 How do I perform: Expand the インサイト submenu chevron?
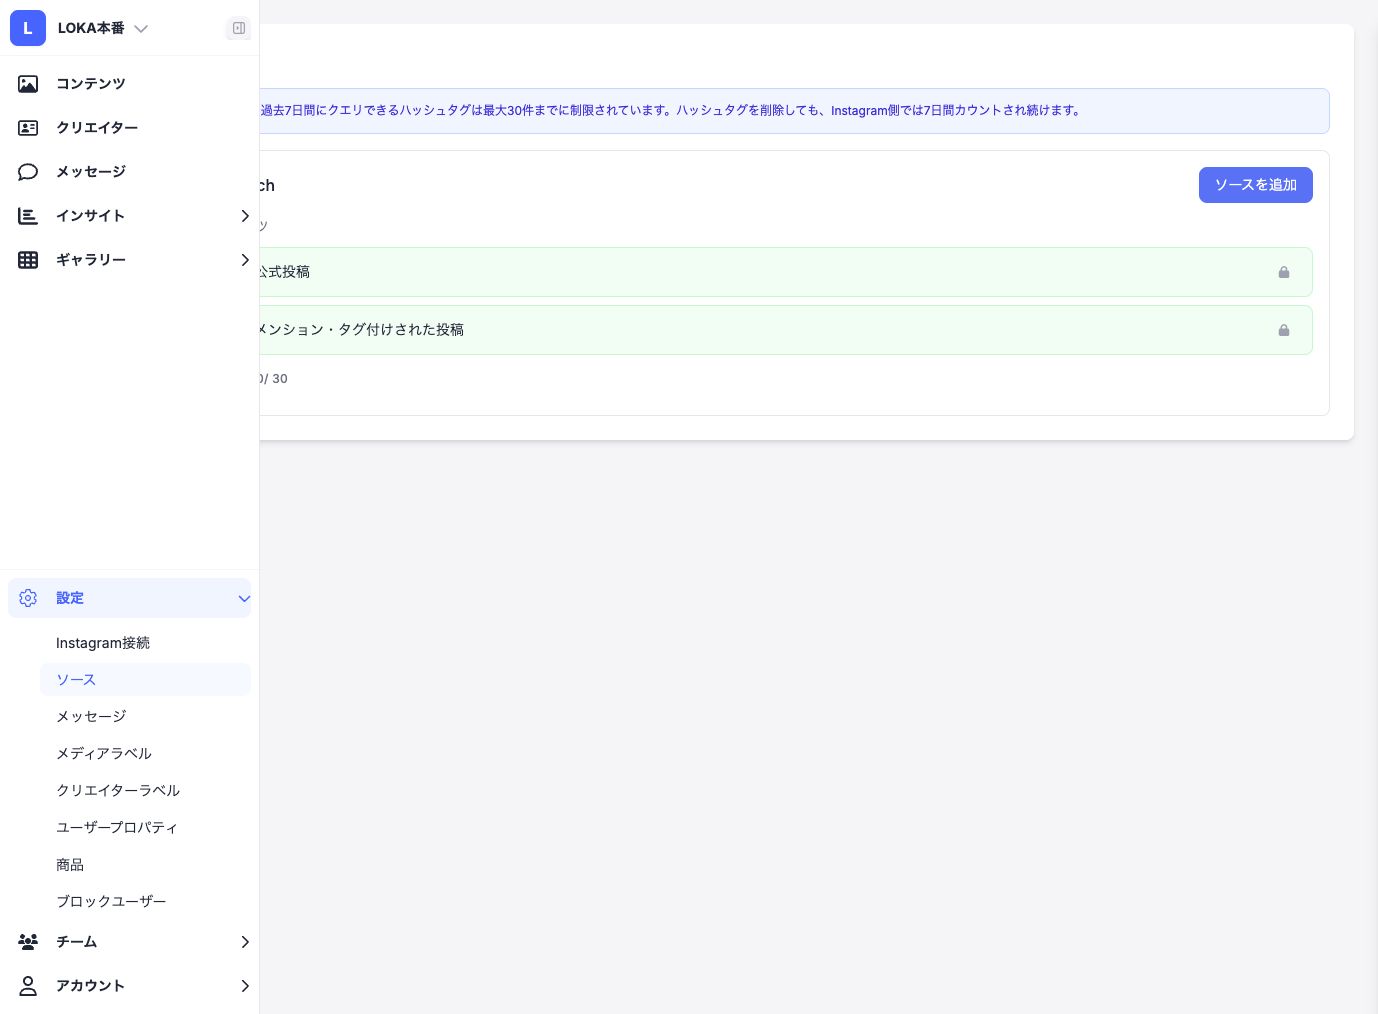tap(245, 216)
